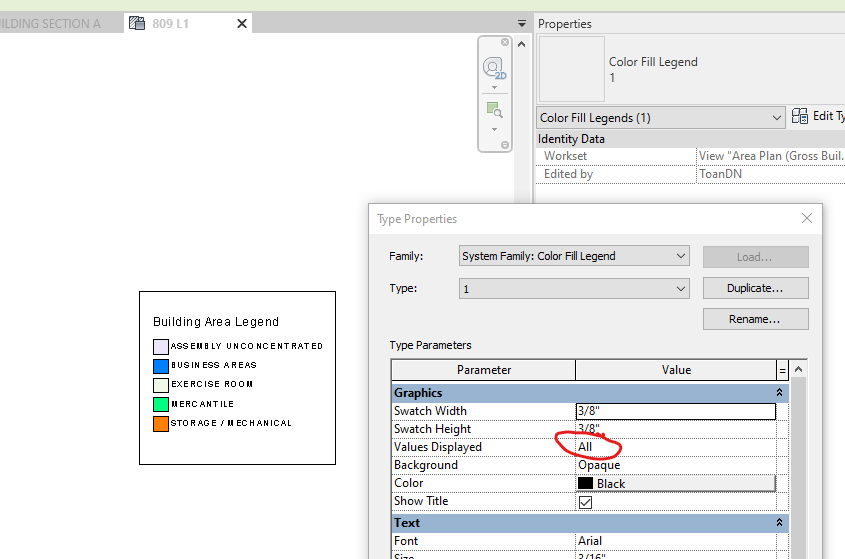Screen dimensions: 845x559
Task: Click the Identity Data group header
Action: click(x=690, y=139)
